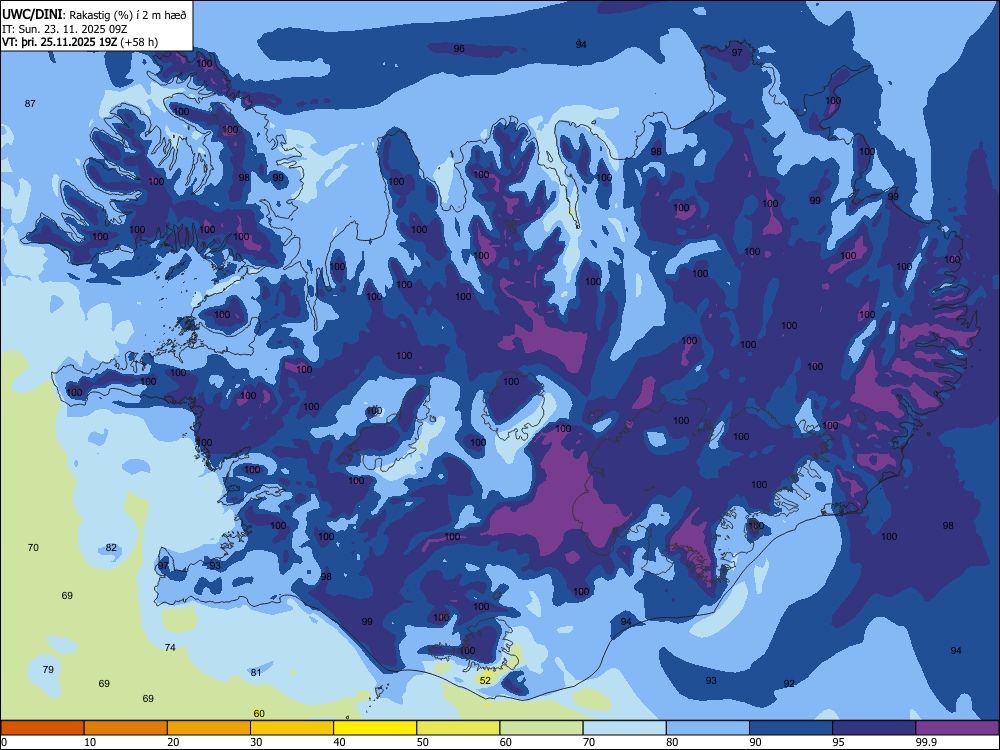This screenshot has height=750, width=1000.
Task: Pick the pale yellow 50–60 legend swatch
Action: tap(458, 728)
